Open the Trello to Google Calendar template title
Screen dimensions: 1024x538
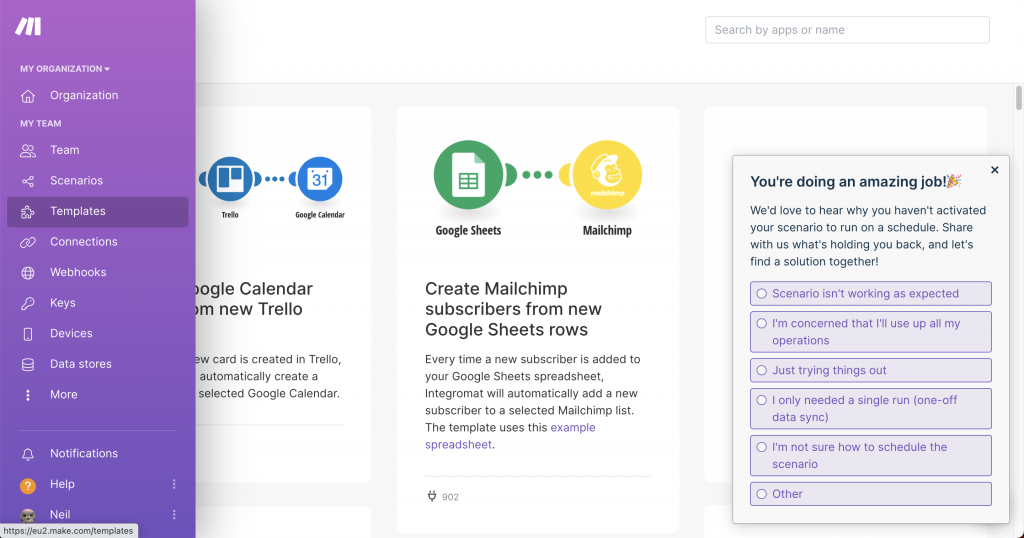[255, 298]
